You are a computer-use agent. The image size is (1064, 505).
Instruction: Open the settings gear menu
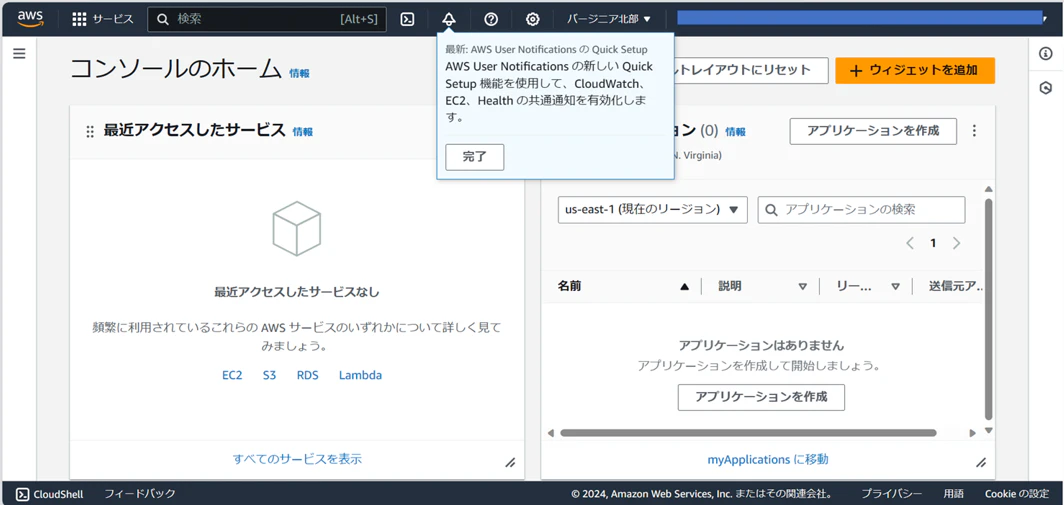click(533, 19)
